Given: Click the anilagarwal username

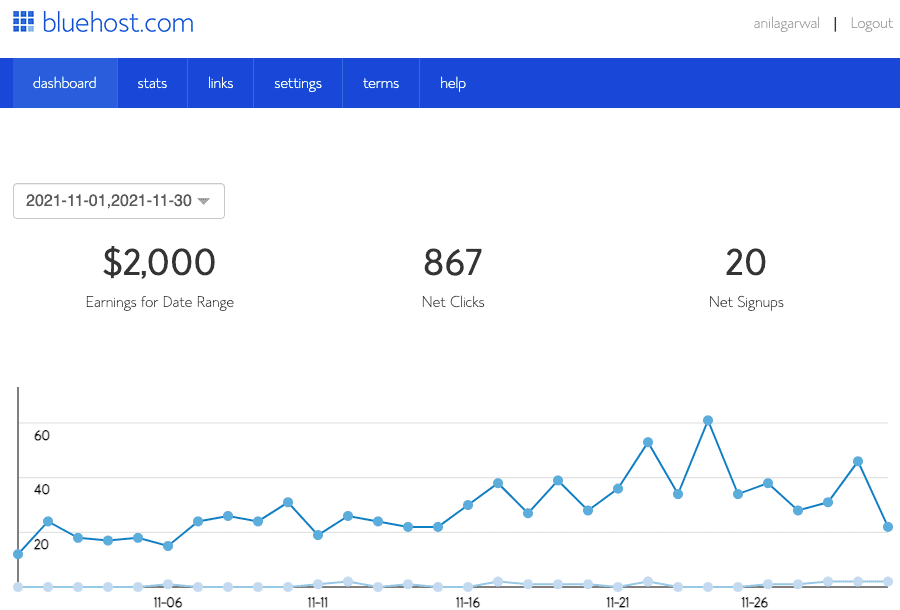Looking at the screenshot, I should [x=786, y=22].
